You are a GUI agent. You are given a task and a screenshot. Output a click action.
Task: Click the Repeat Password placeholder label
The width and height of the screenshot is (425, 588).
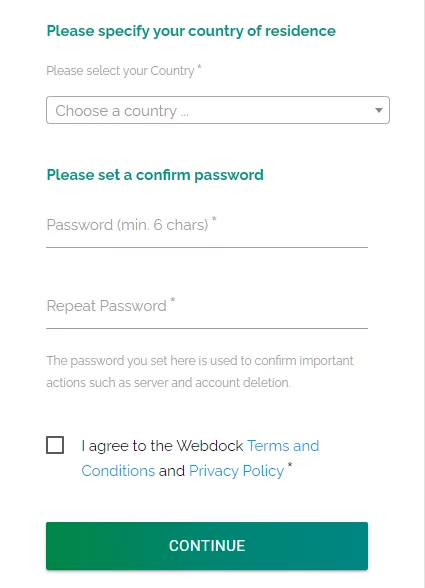tap(107, 306)
